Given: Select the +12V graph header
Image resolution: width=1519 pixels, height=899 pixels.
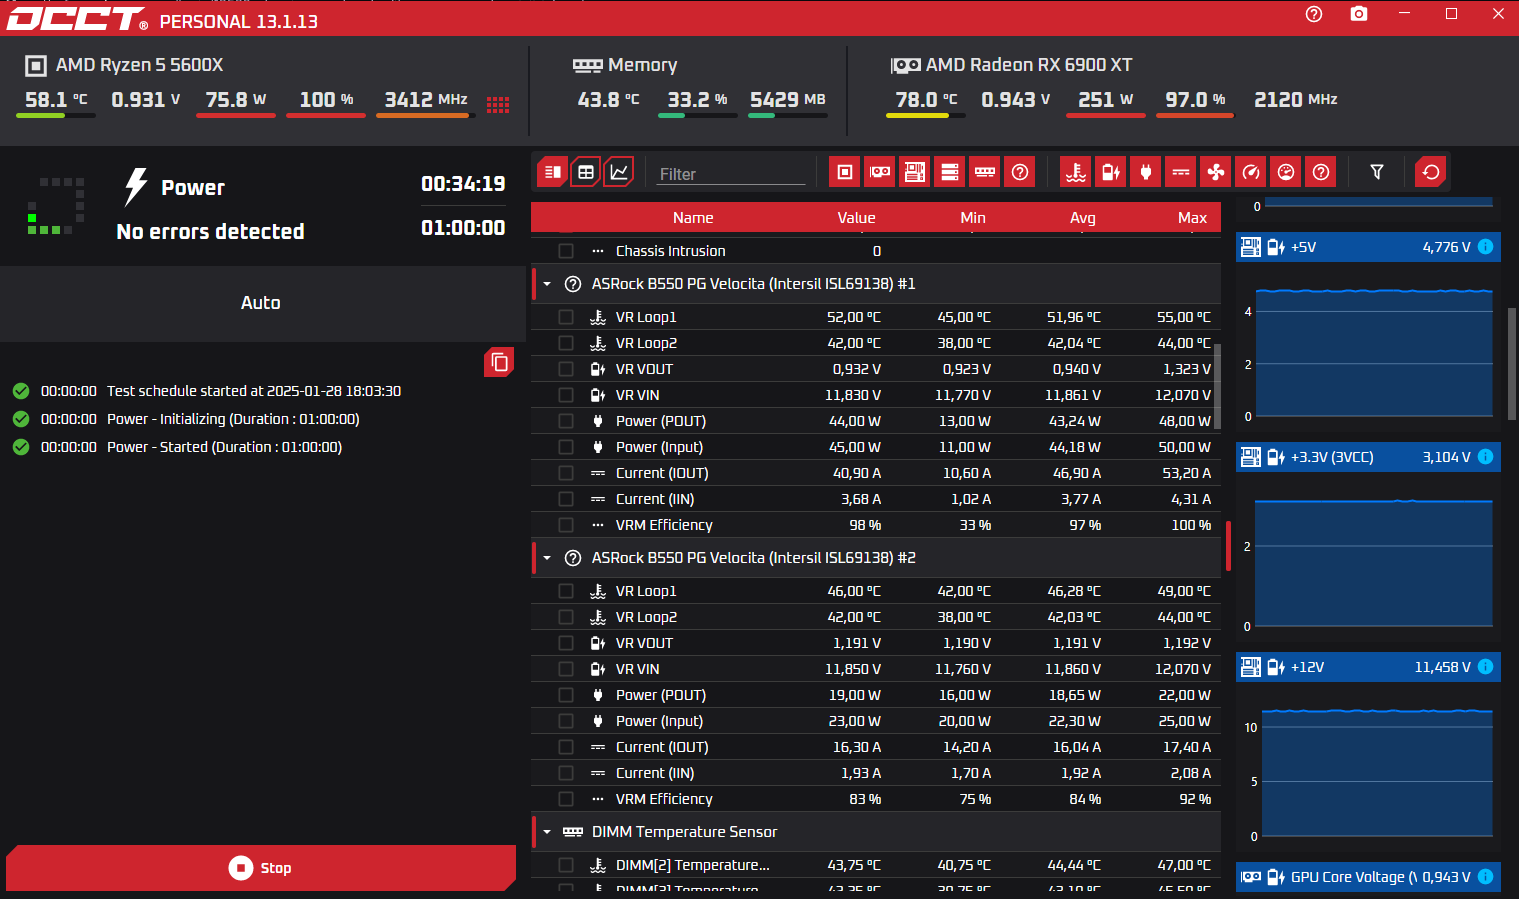Looking at the screenshot, I should 1368,667.
